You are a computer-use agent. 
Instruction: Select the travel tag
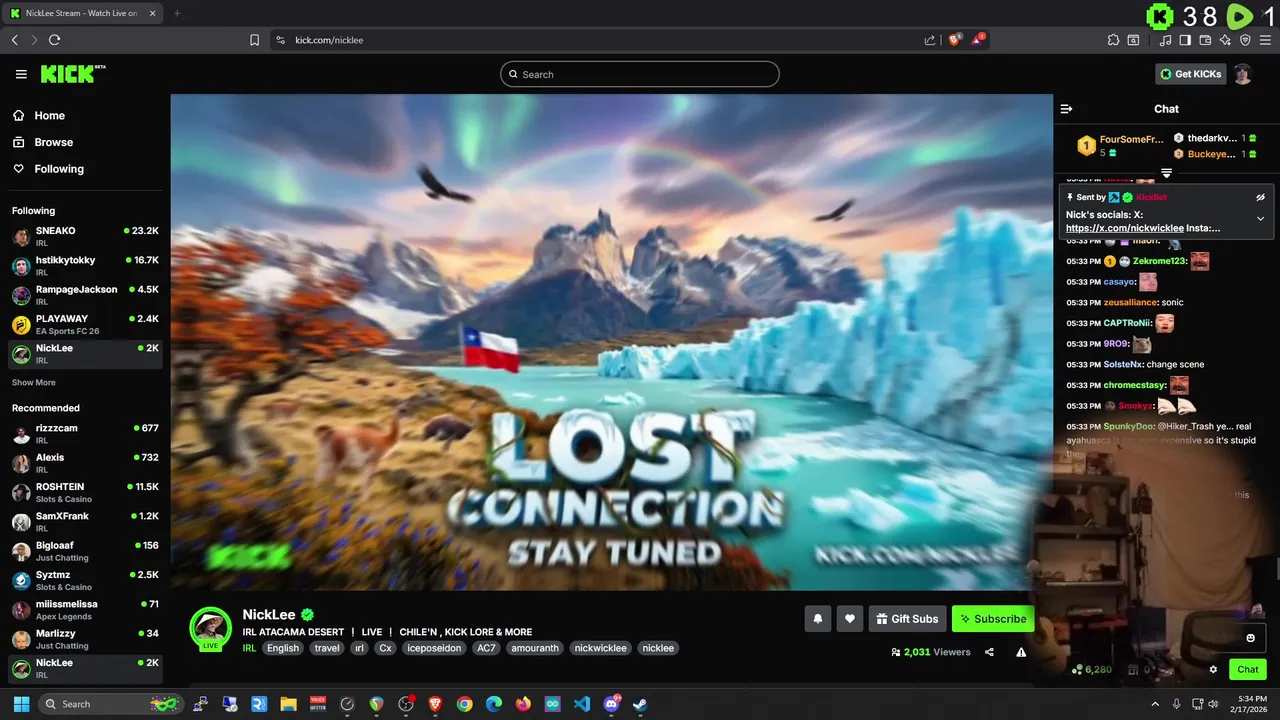point(327,648)
